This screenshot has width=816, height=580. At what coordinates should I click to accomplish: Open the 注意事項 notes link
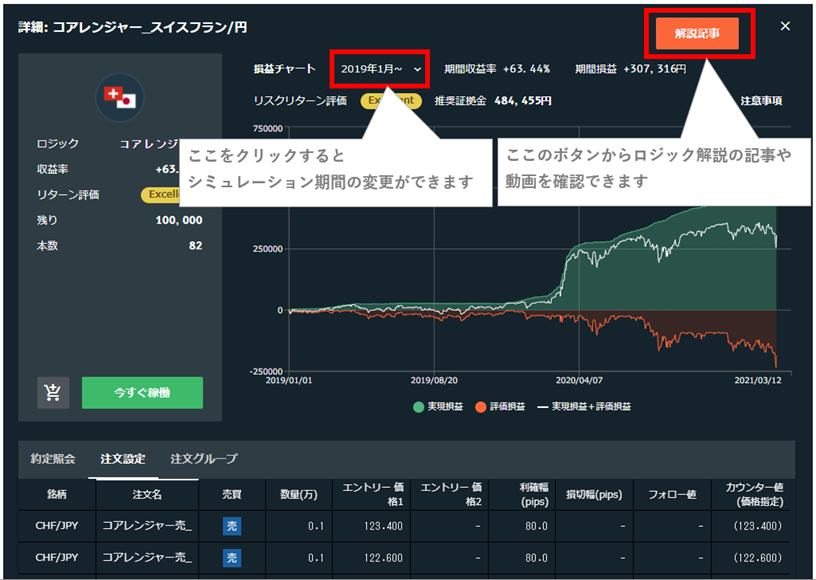[x=761, y=100]
